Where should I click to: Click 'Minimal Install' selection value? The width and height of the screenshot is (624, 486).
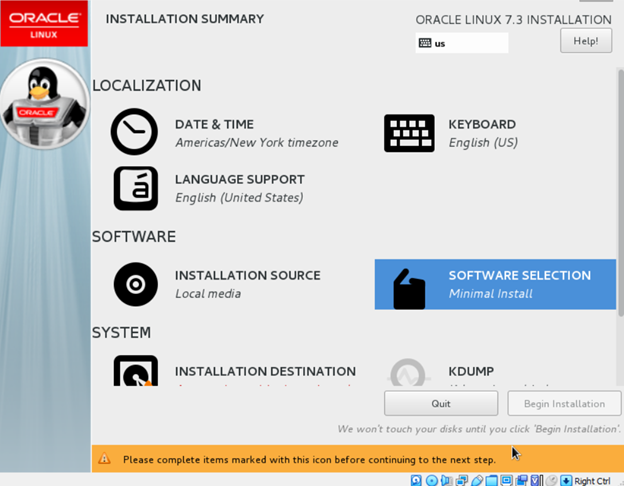490,294
